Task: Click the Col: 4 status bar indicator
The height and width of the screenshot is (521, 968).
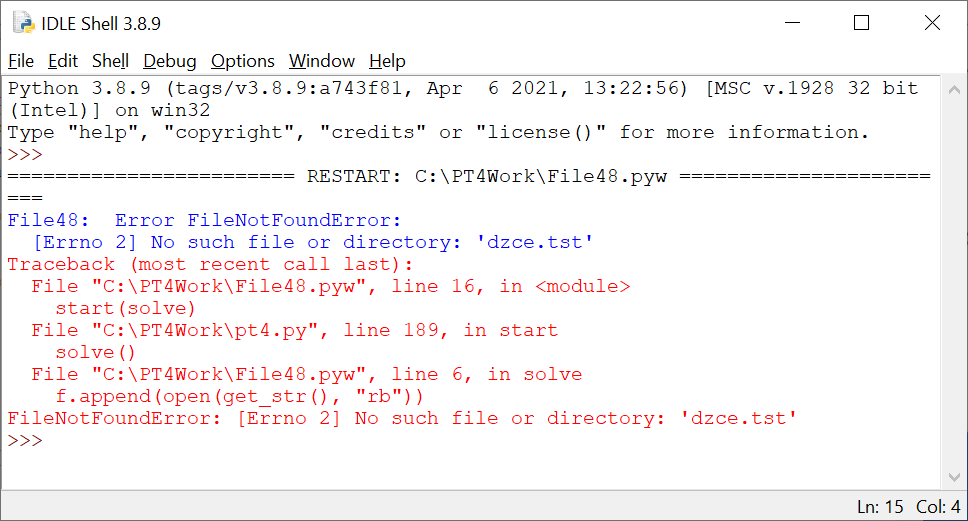Action: pos(938,507)
